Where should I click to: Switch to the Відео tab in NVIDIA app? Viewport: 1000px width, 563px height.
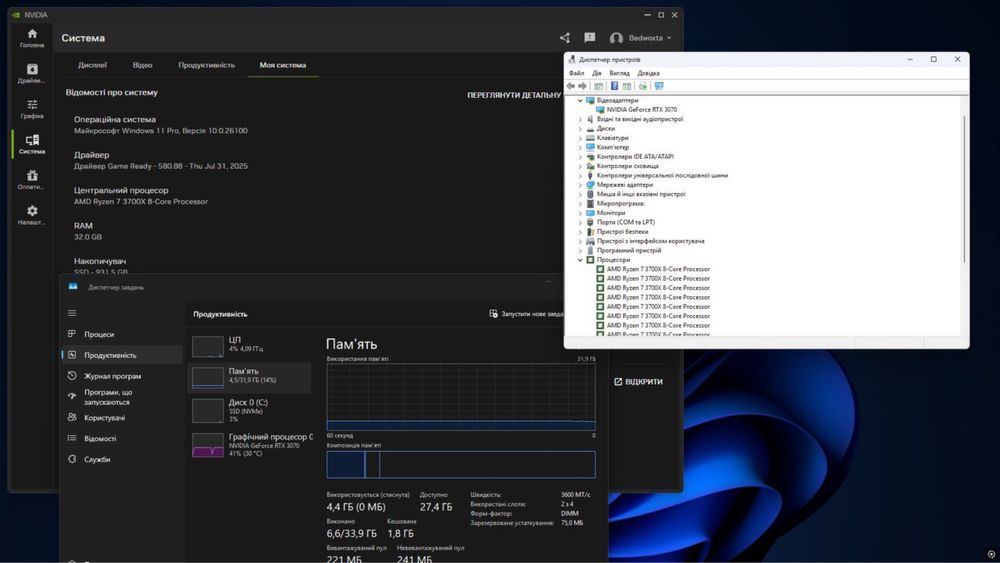pyautogui.click(x=142, y=65)
